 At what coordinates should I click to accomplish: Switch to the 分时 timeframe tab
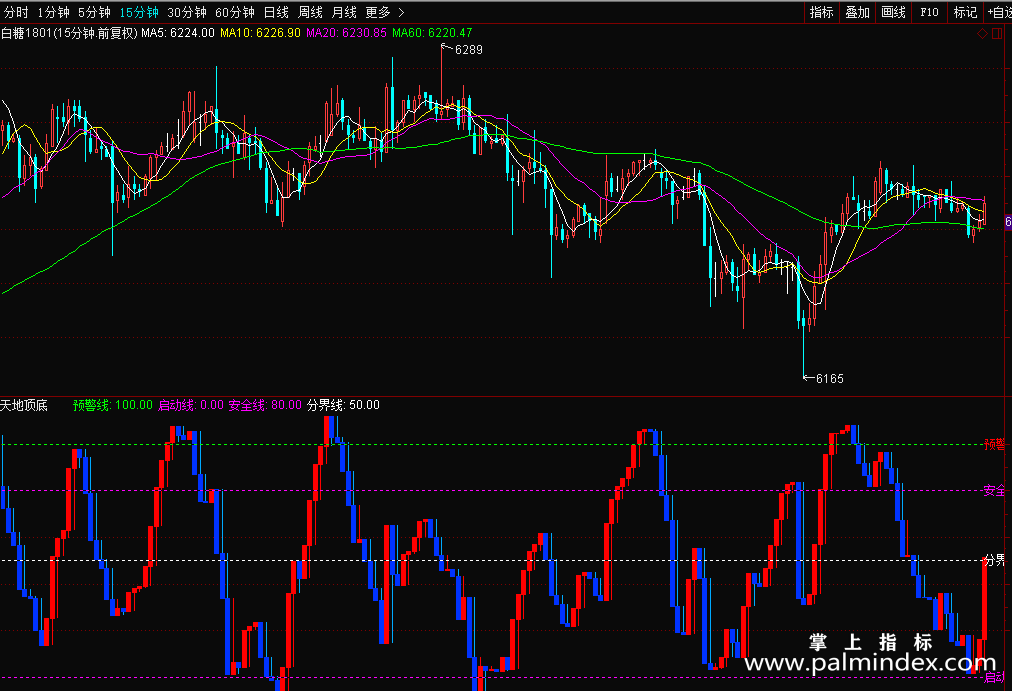16,12
